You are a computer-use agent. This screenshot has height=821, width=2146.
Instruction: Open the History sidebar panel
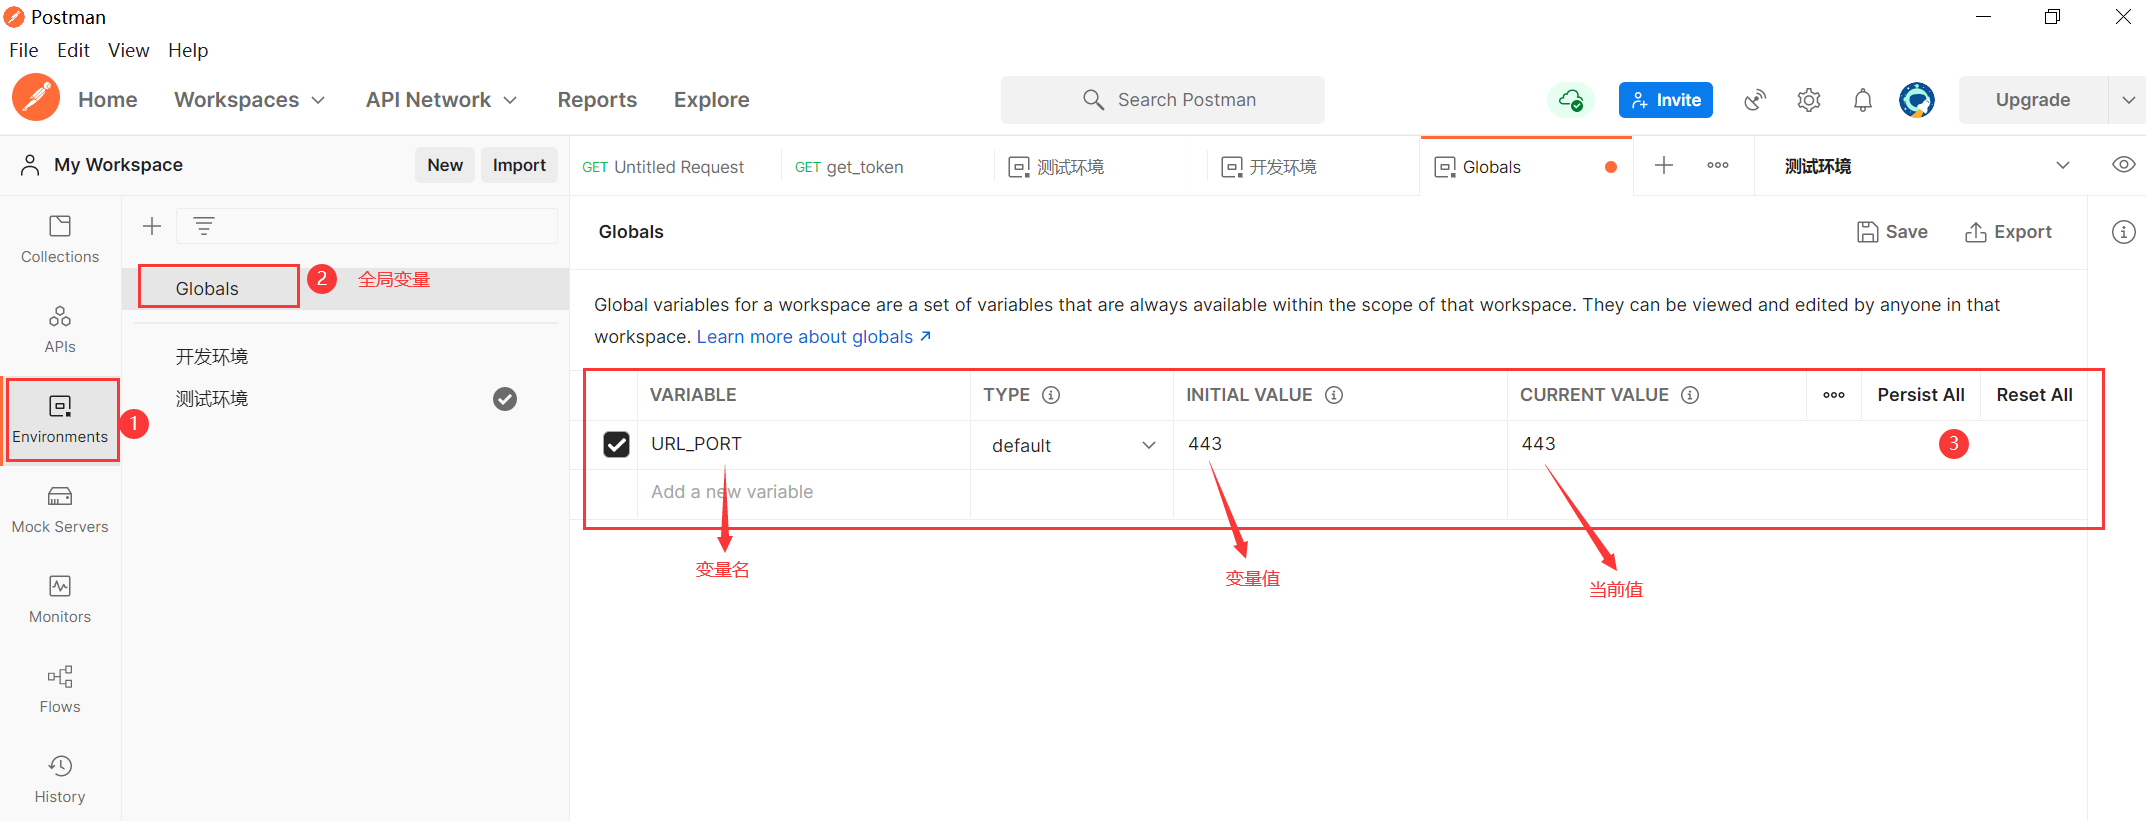60,780
